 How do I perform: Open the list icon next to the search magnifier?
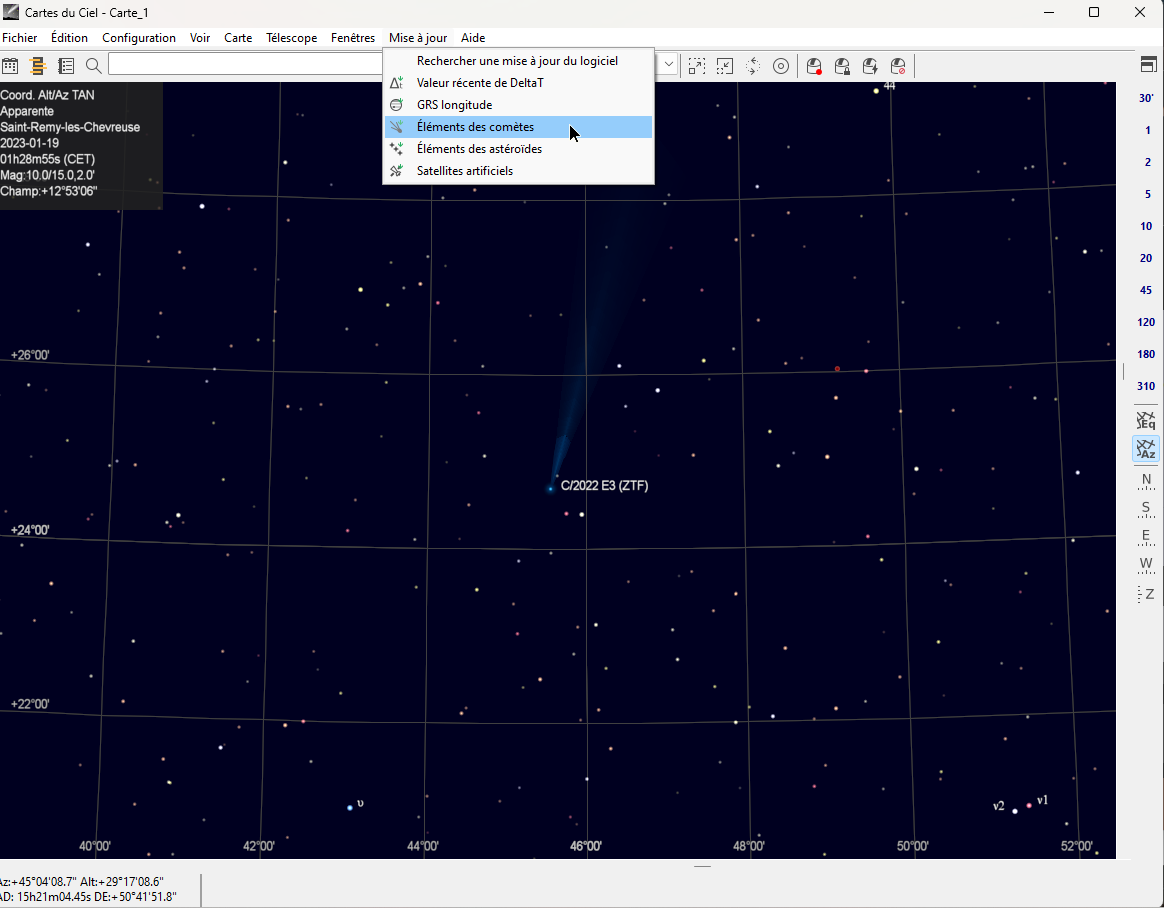click(x=66, y=66)
